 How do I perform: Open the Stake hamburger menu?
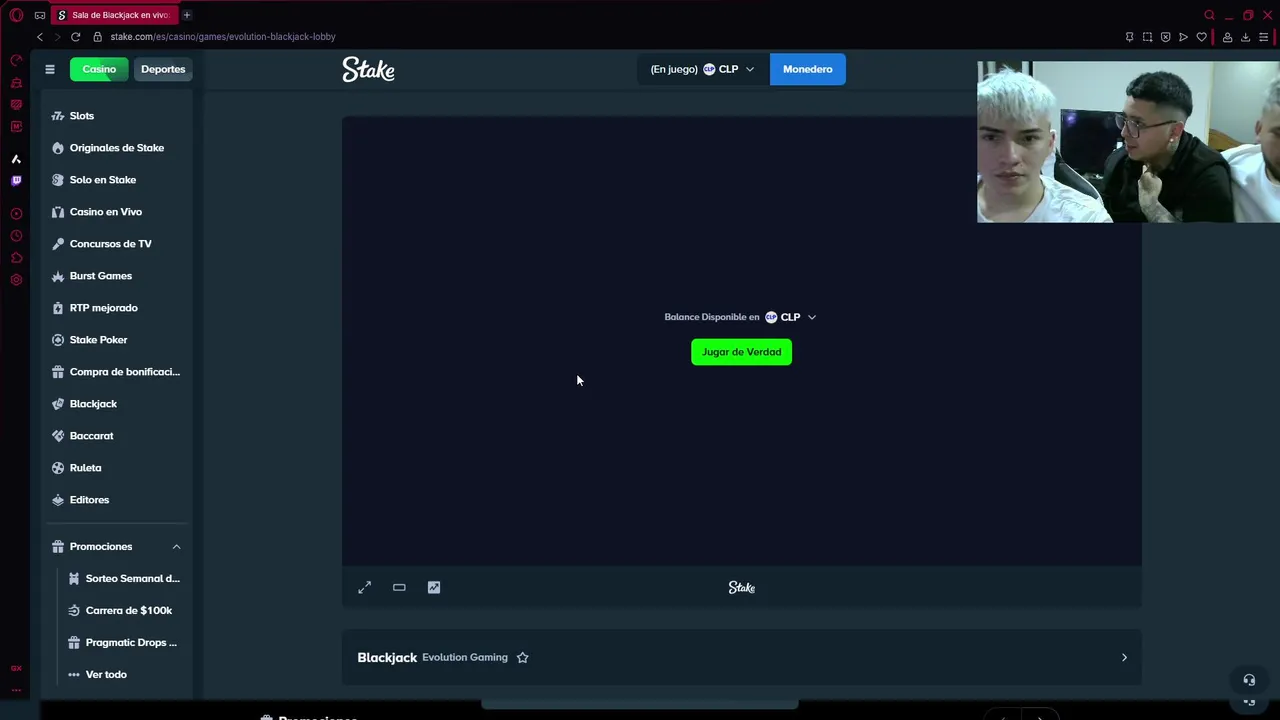49,69
